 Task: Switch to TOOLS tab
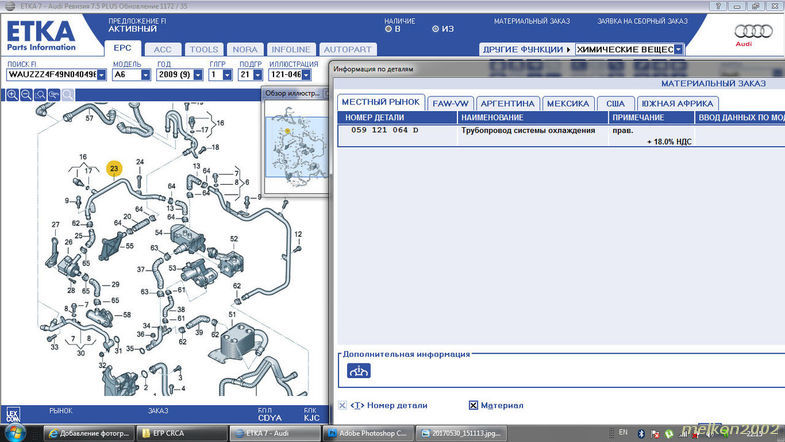coord(204,49)
